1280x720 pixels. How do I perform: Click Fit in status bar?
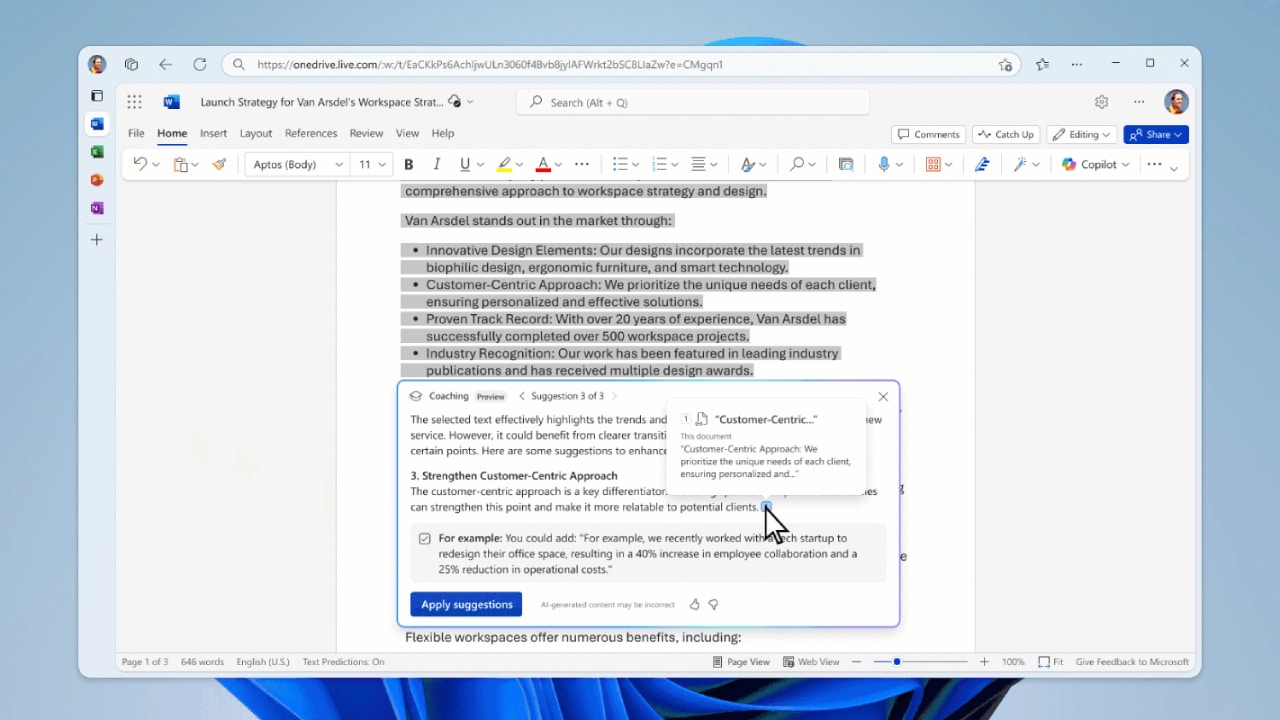1051,662
